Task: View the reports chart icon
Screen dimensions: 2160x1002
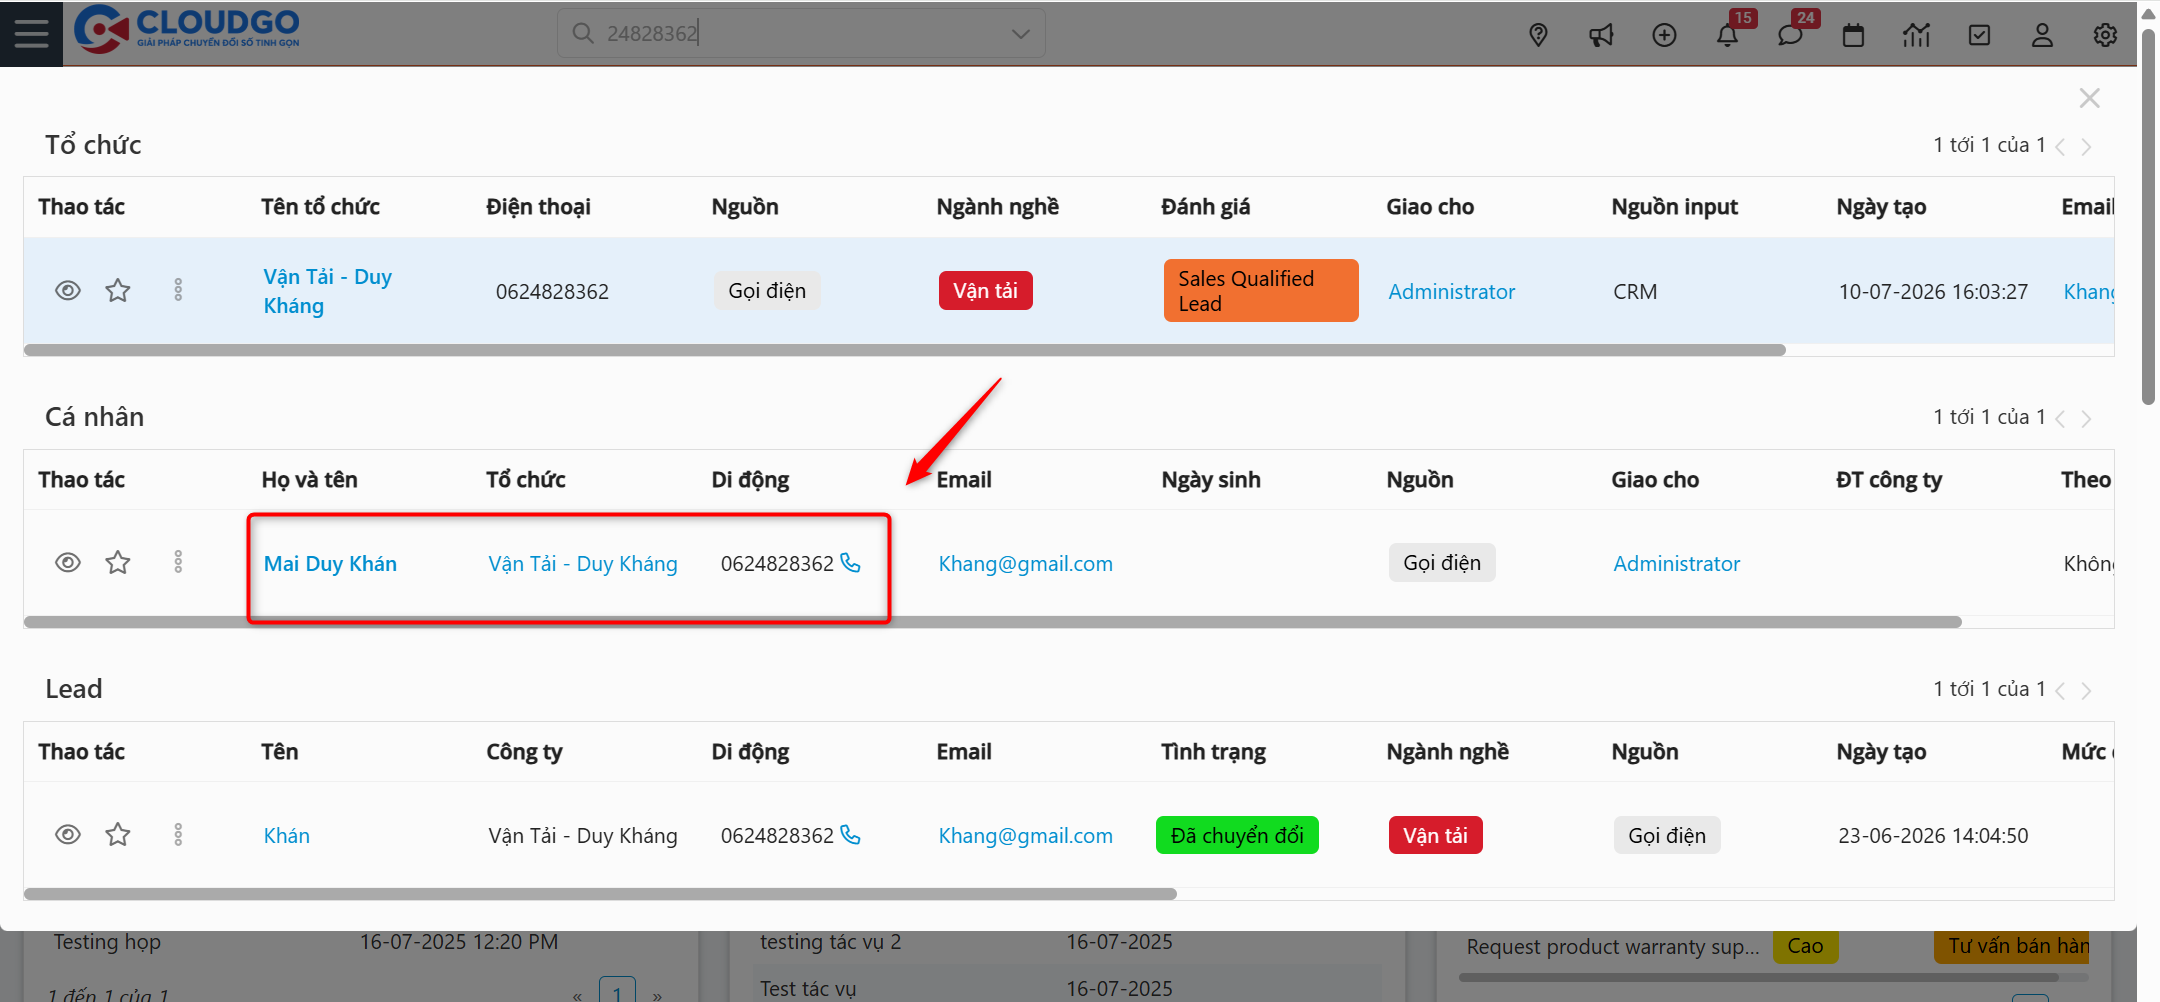Action: coord(1917,35)
